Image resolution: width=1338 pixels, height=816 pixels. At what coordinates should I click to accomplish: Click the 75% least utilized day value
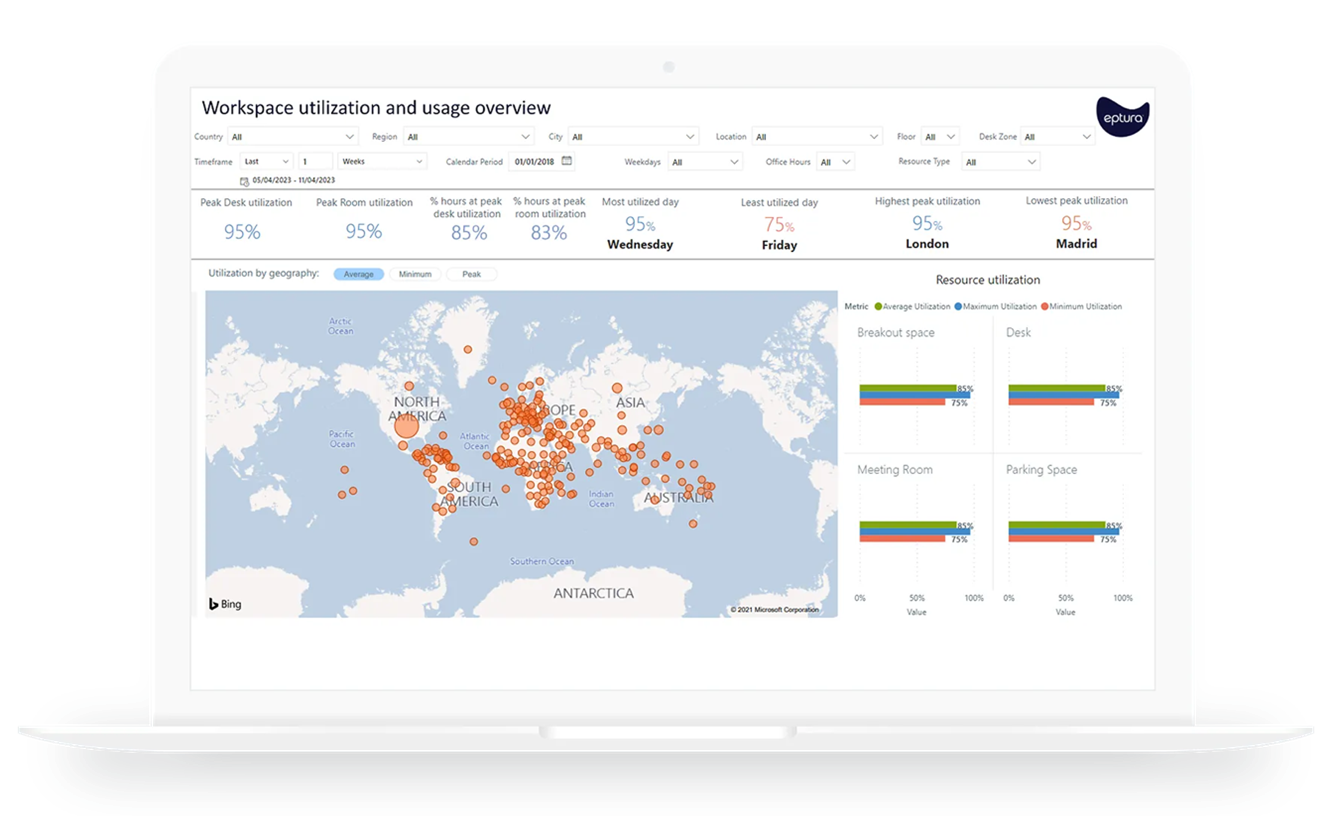tap(779, 226)
